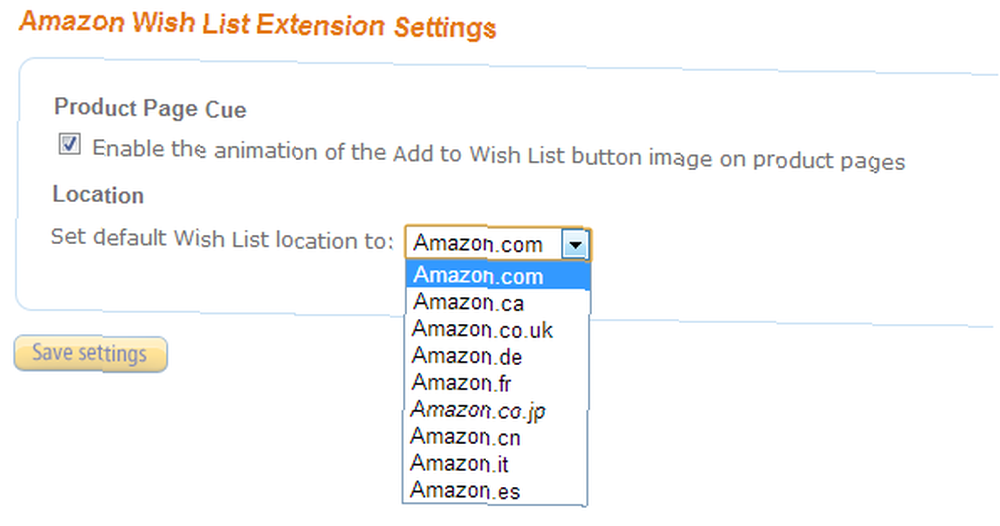The height and width of the screenshot is (526, 1000).
Task: Choose Amazon.es as default location
Action: (495, 490)
